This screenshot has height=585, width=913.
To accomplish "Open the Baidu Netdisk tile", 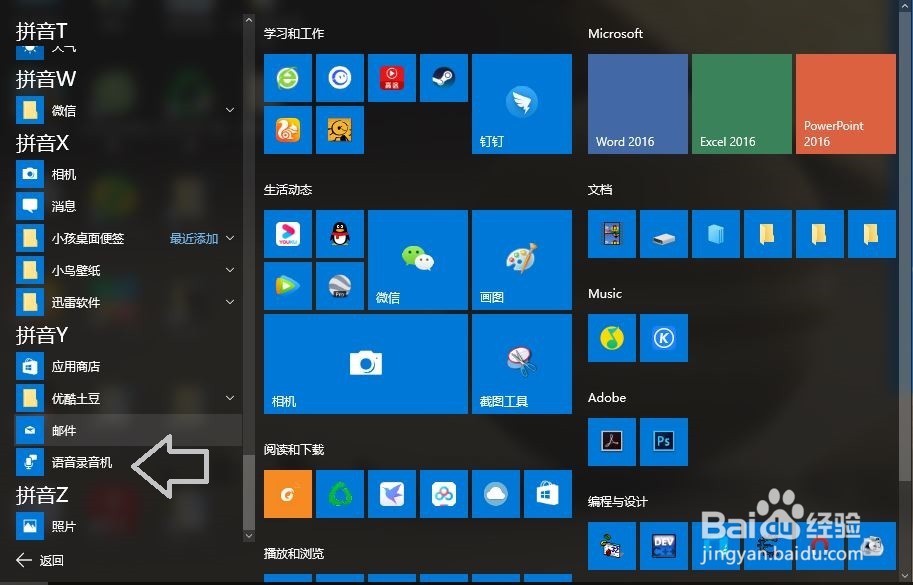I will (444, 494).
